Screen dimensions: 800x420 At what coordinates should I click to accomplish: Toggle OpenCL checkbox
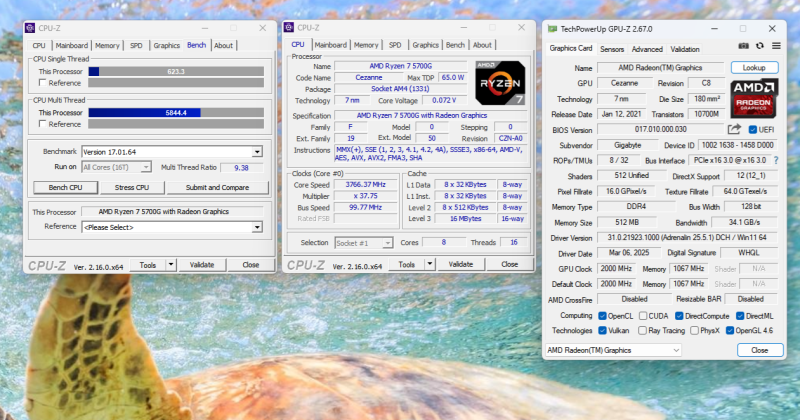coord(602,316)
